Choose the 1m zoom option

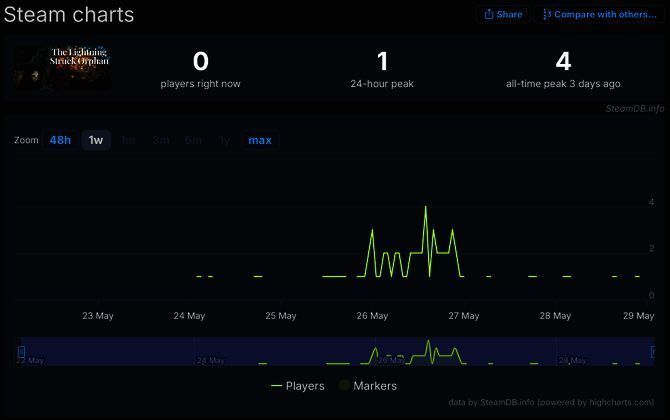128,140
